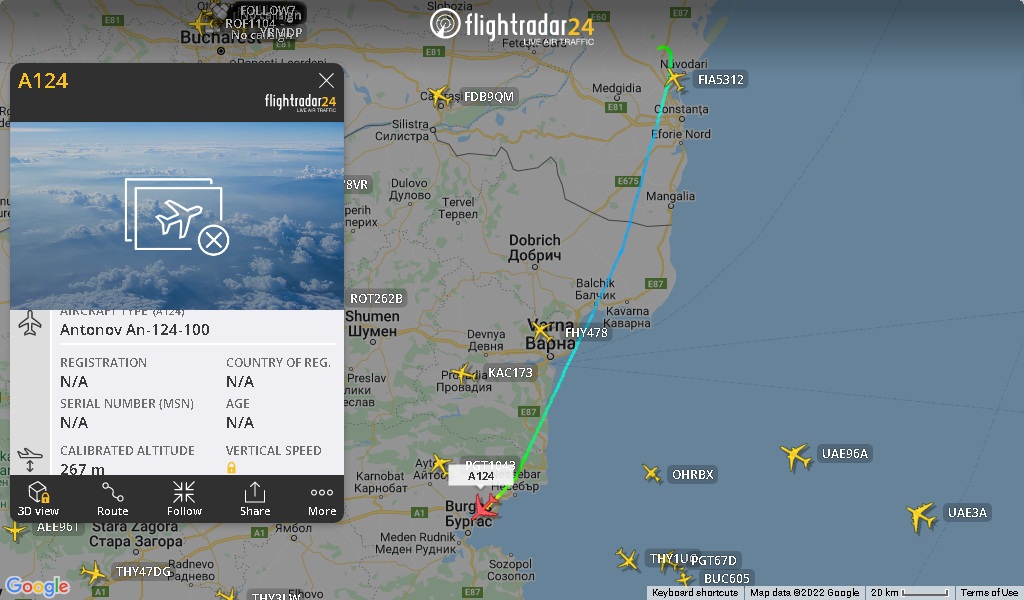
Task: Open the Flightradar24 logo at top
Action: tap(512, 26)
